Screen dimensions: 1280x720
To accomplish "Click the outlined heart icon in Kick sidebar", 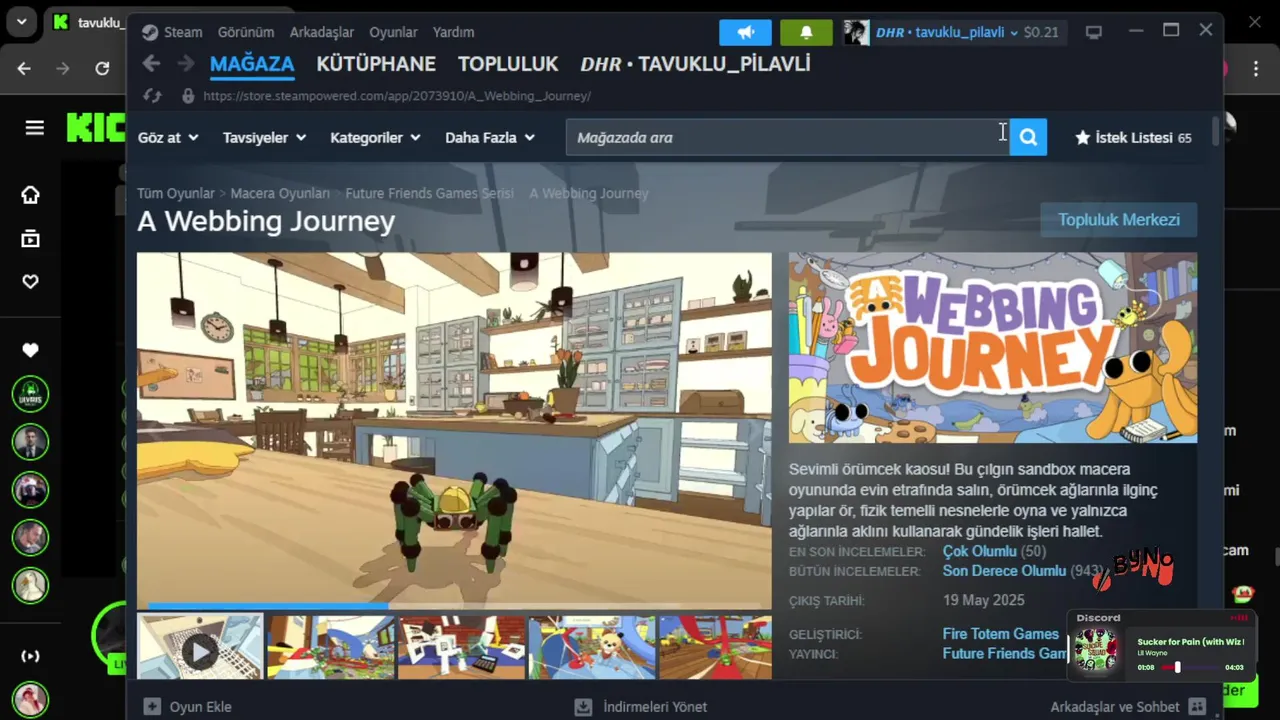I will (x=30, y=282).
